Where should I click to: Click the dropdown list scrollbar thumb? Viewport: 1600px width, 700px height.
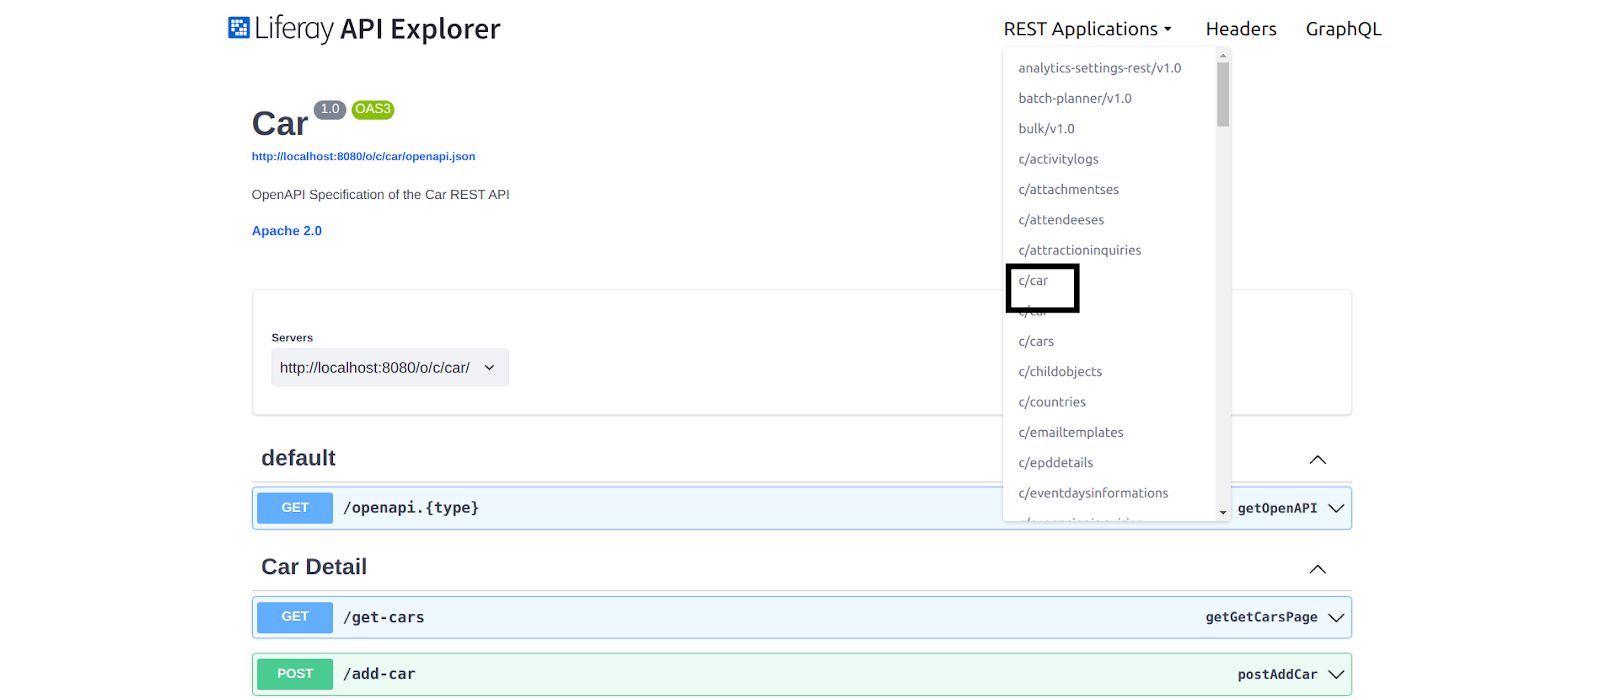(1223, 95)
